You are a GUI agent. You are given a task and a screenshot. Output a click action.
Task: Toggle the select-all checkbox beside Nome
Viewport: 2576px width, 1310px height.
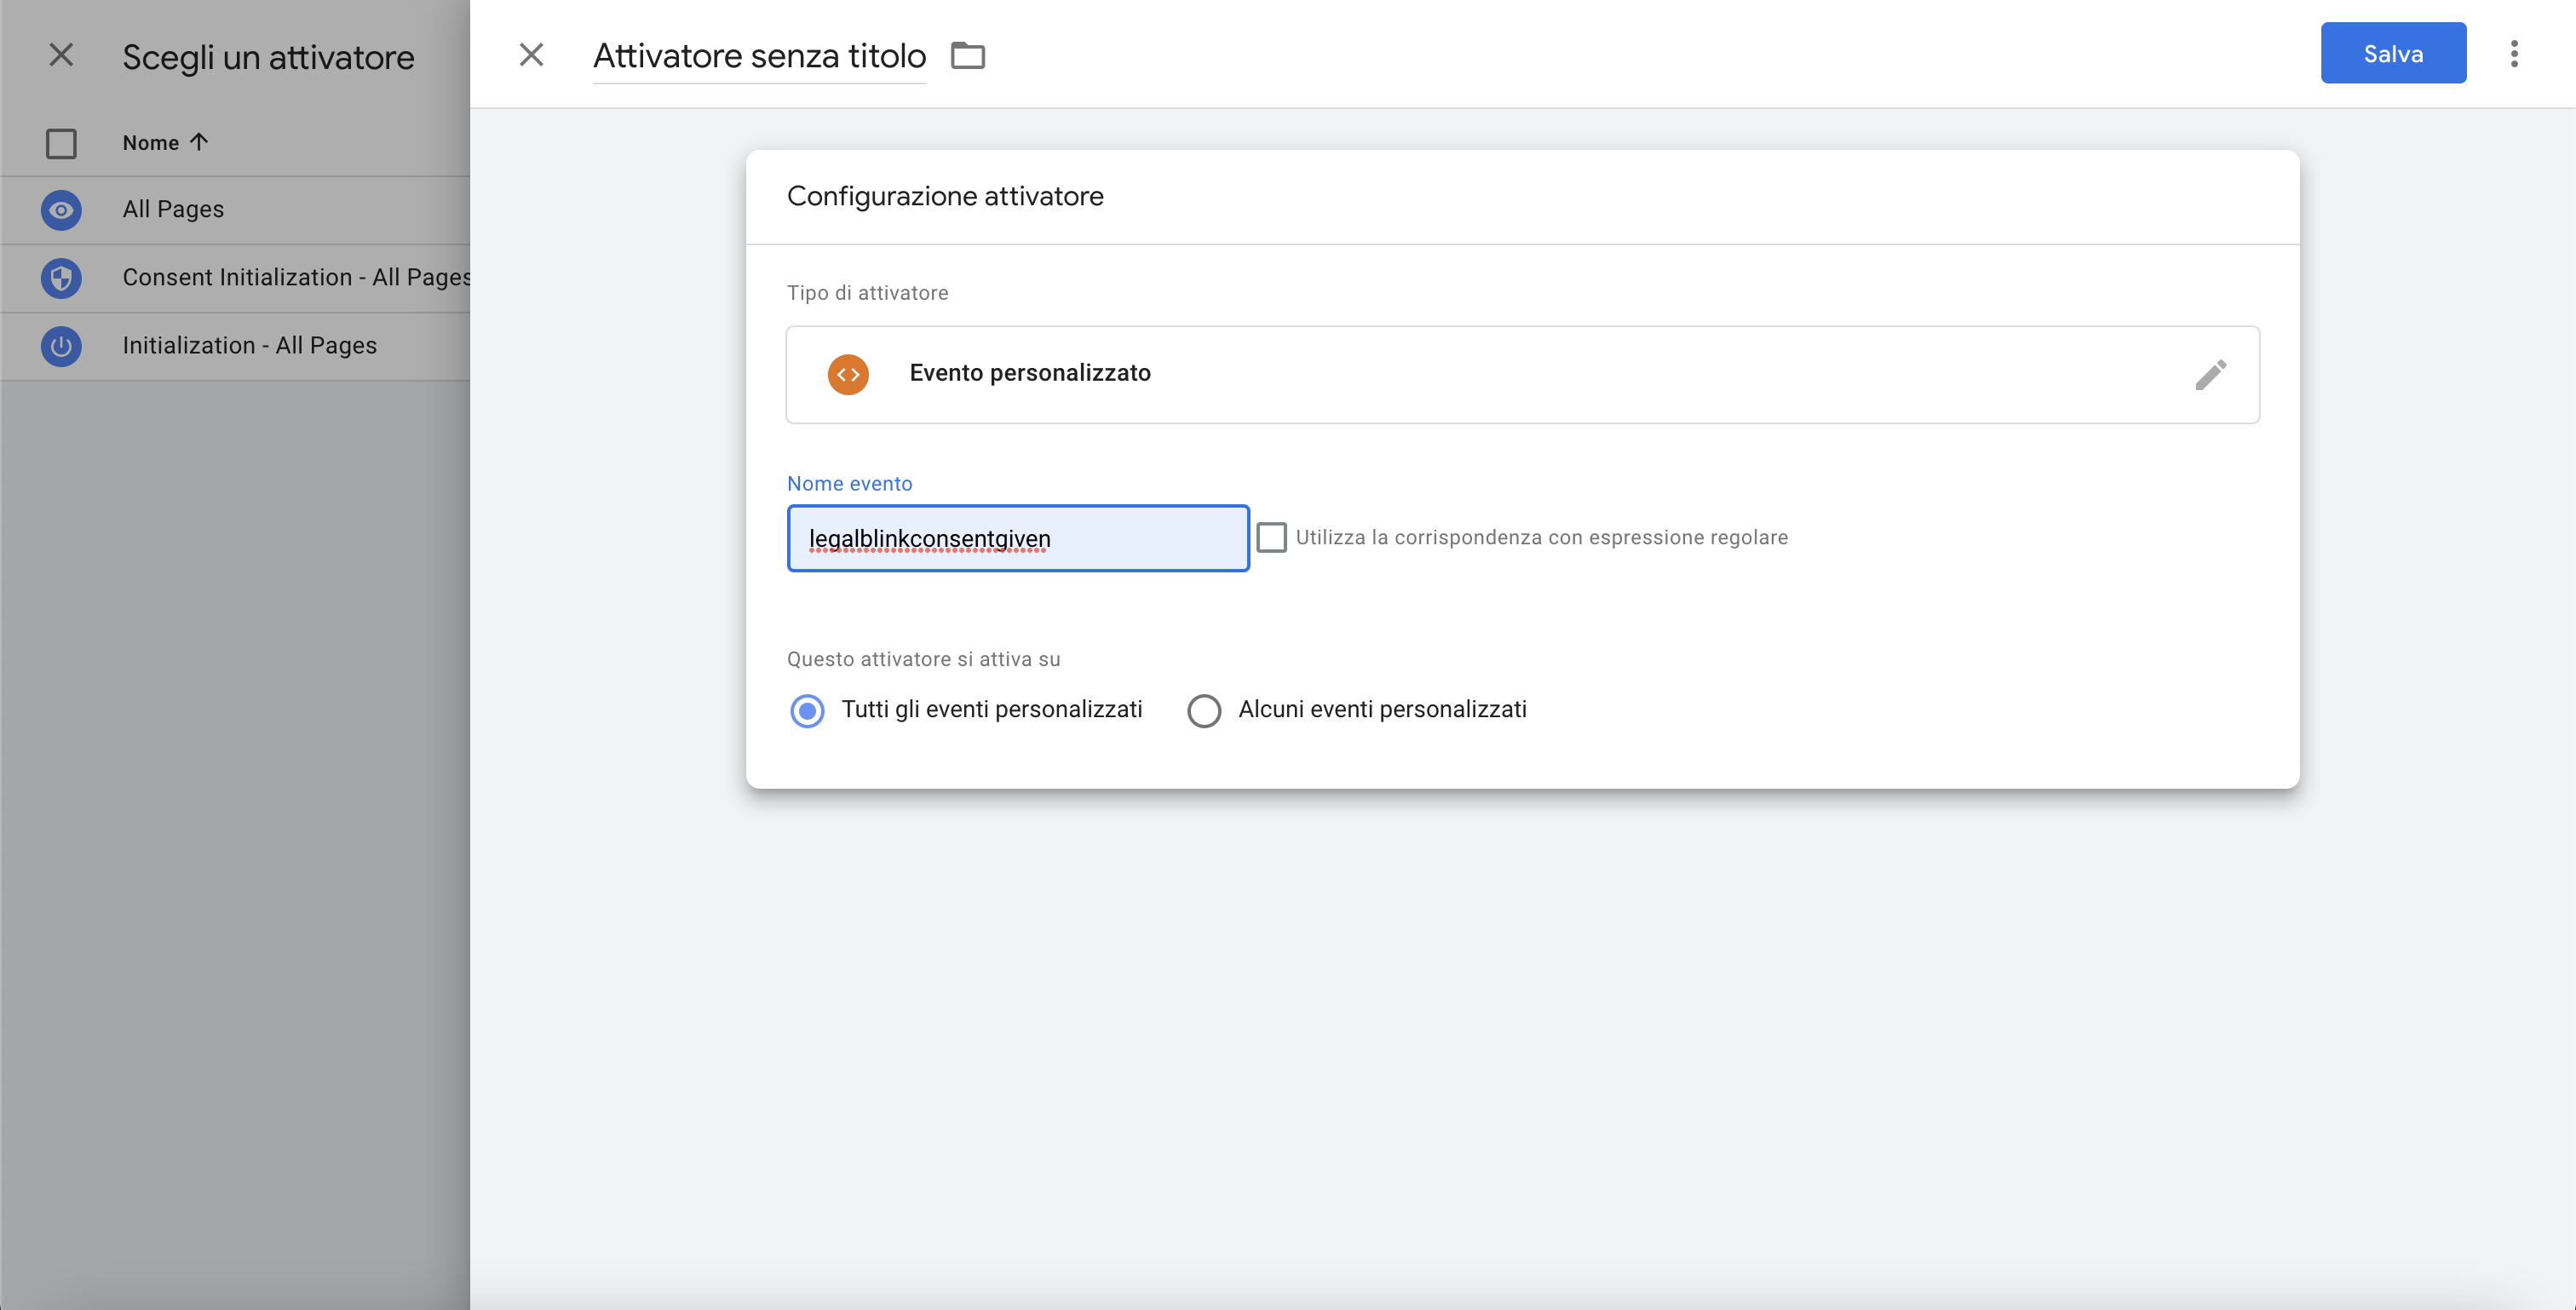(61, 143)
